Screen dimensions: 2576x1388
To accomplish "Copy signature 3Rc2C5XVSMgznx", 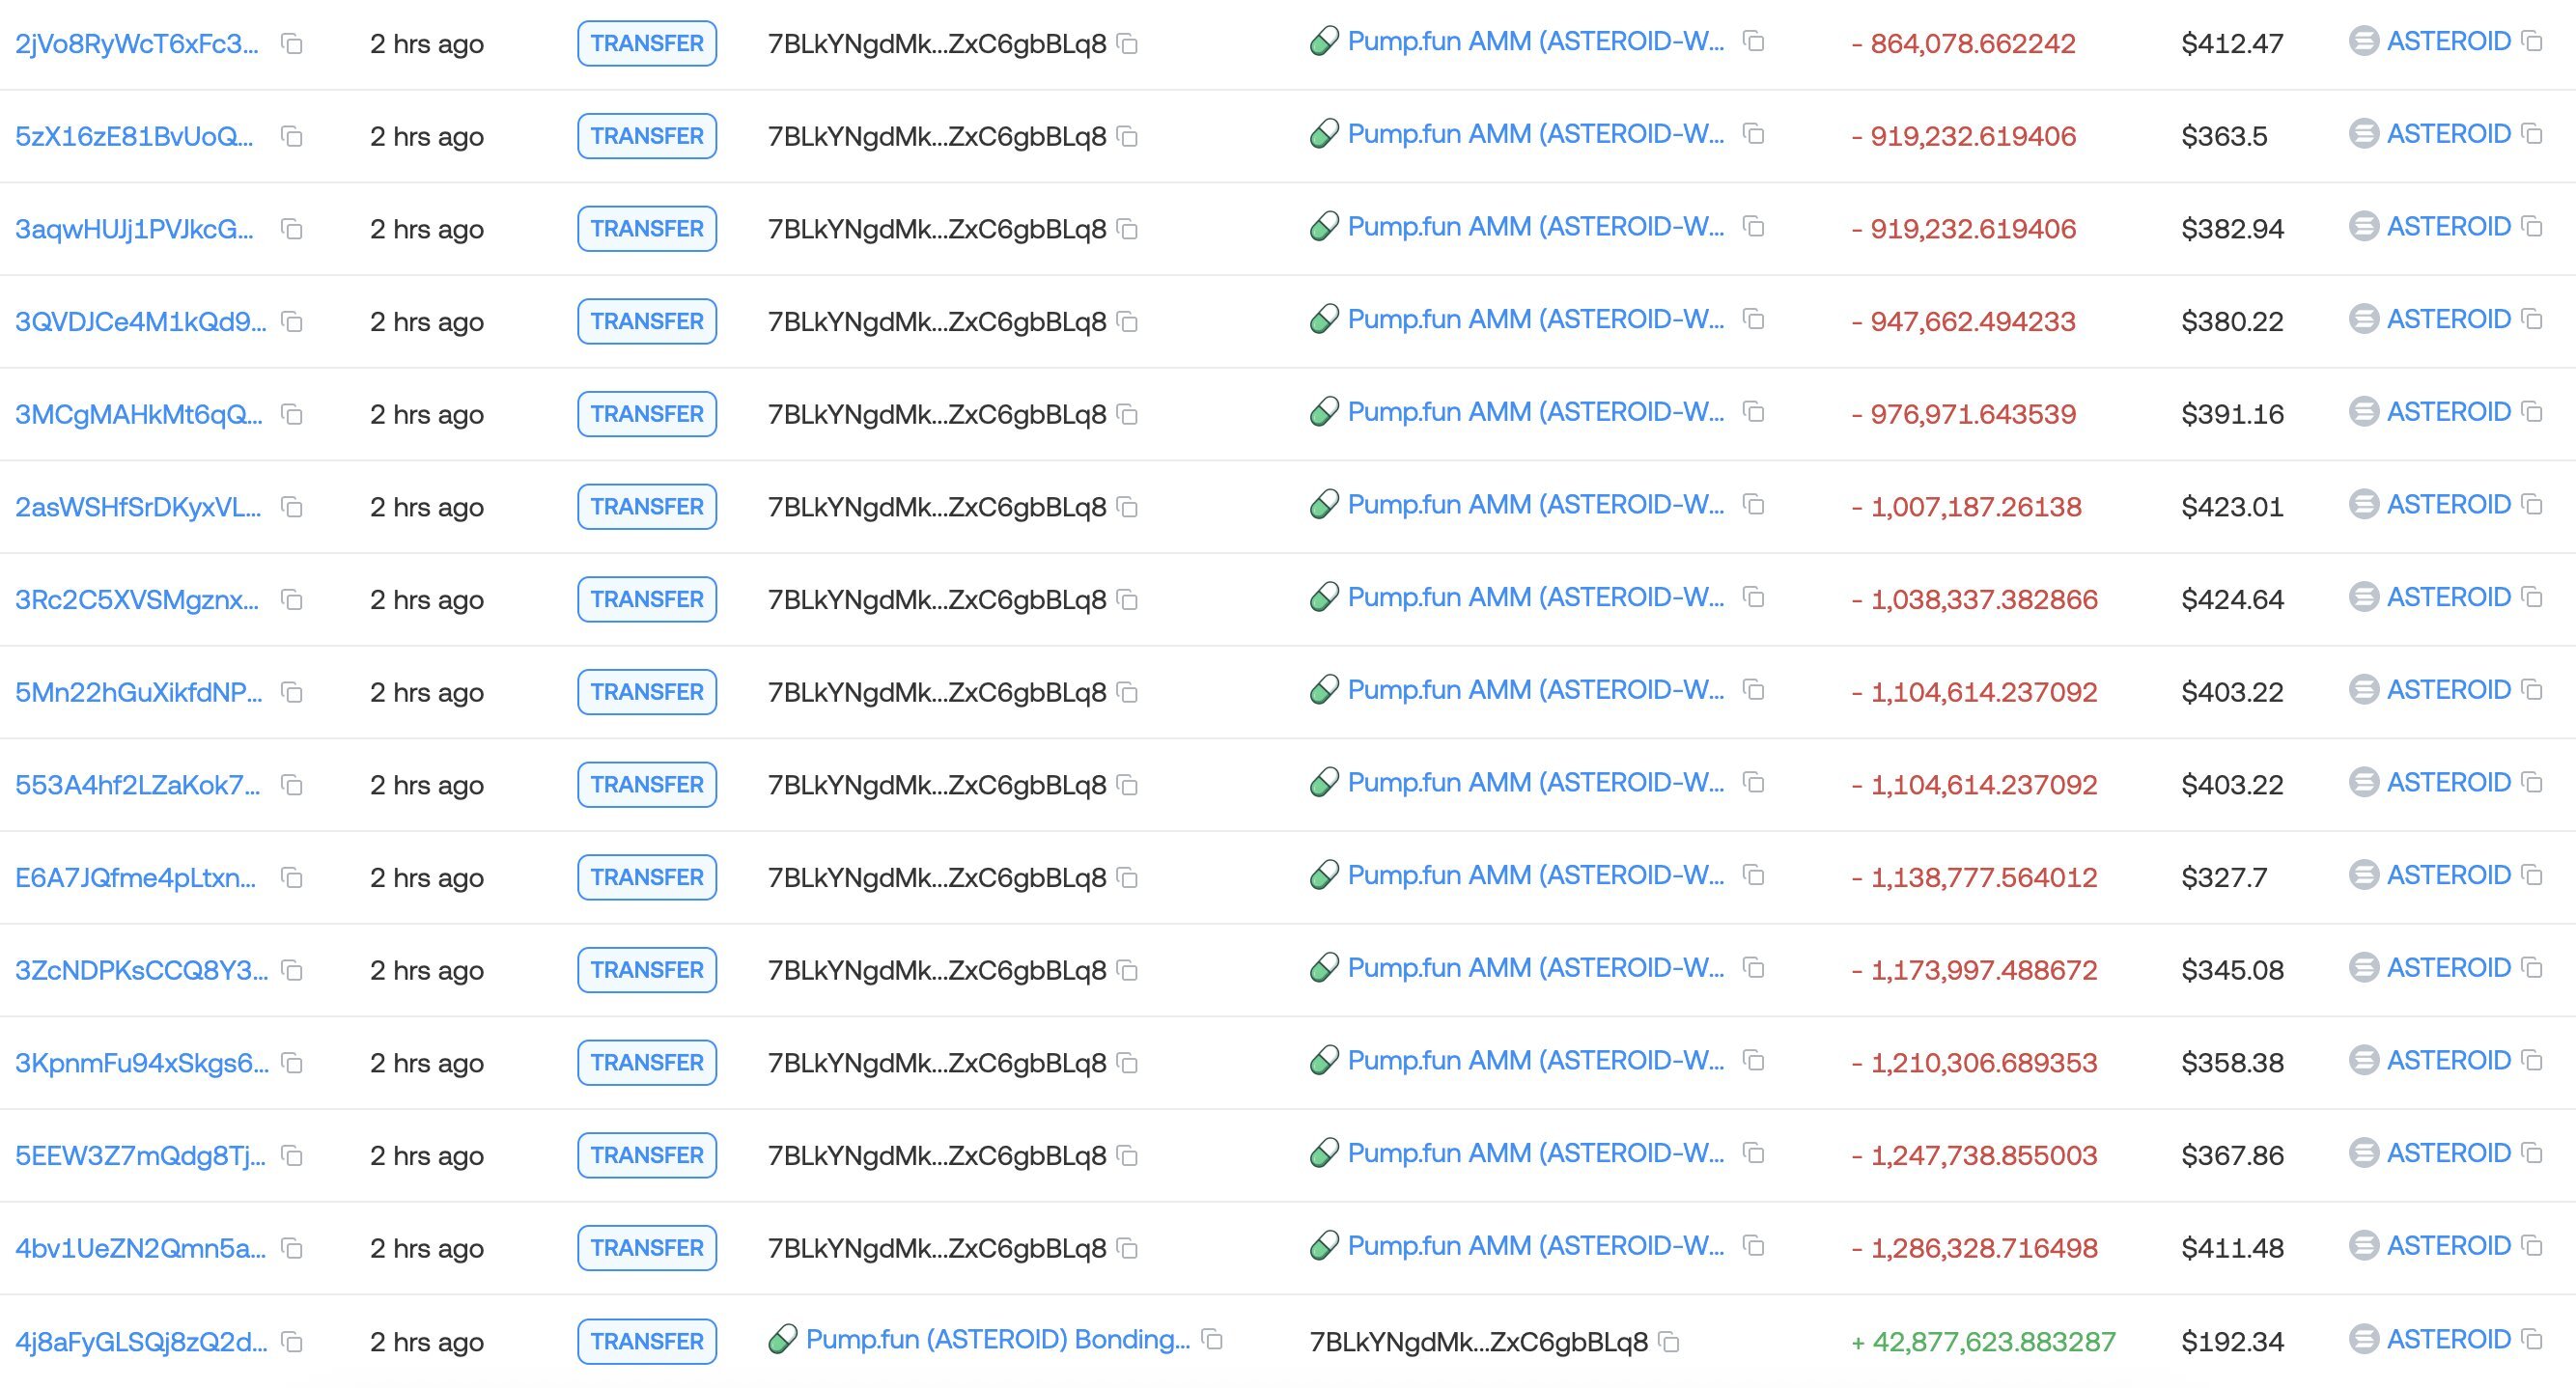I will pyautogui.click(x=292, y=600).
